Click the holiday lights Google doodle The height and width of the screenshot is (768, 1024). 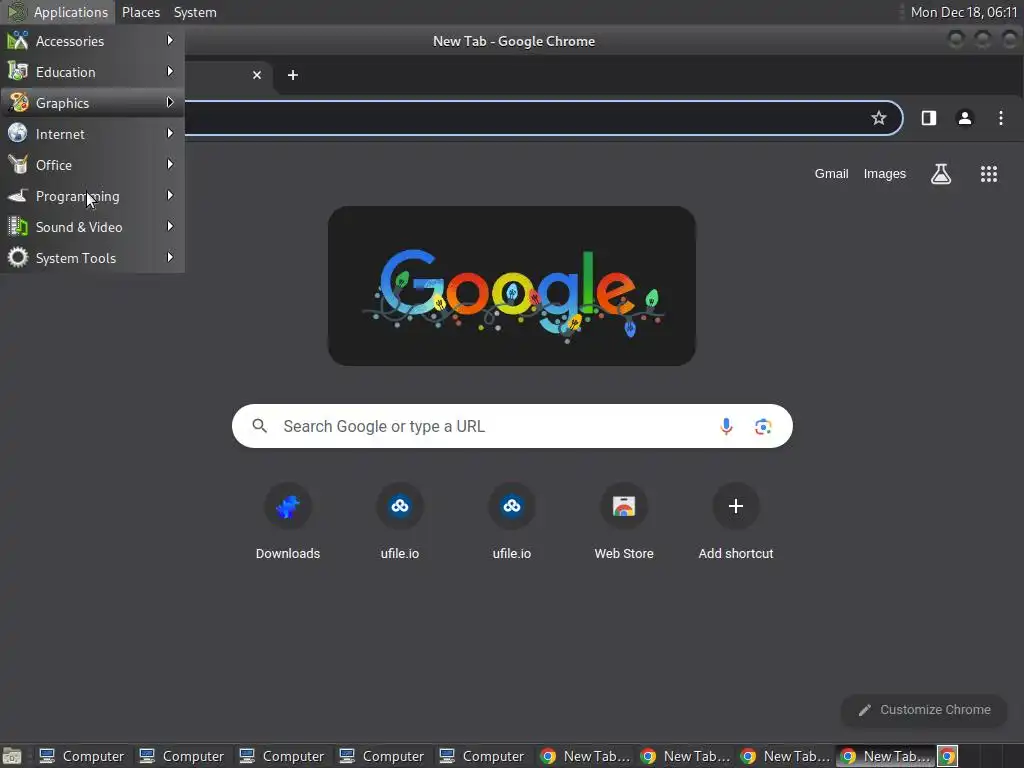pyautogui.click(x=512, y=286)
